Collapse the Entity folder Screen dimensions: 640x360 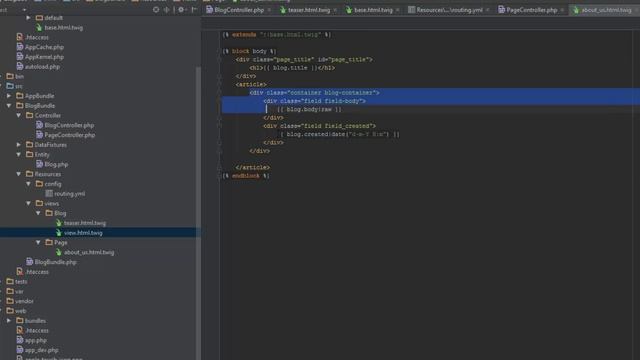[x=18, y=155]
